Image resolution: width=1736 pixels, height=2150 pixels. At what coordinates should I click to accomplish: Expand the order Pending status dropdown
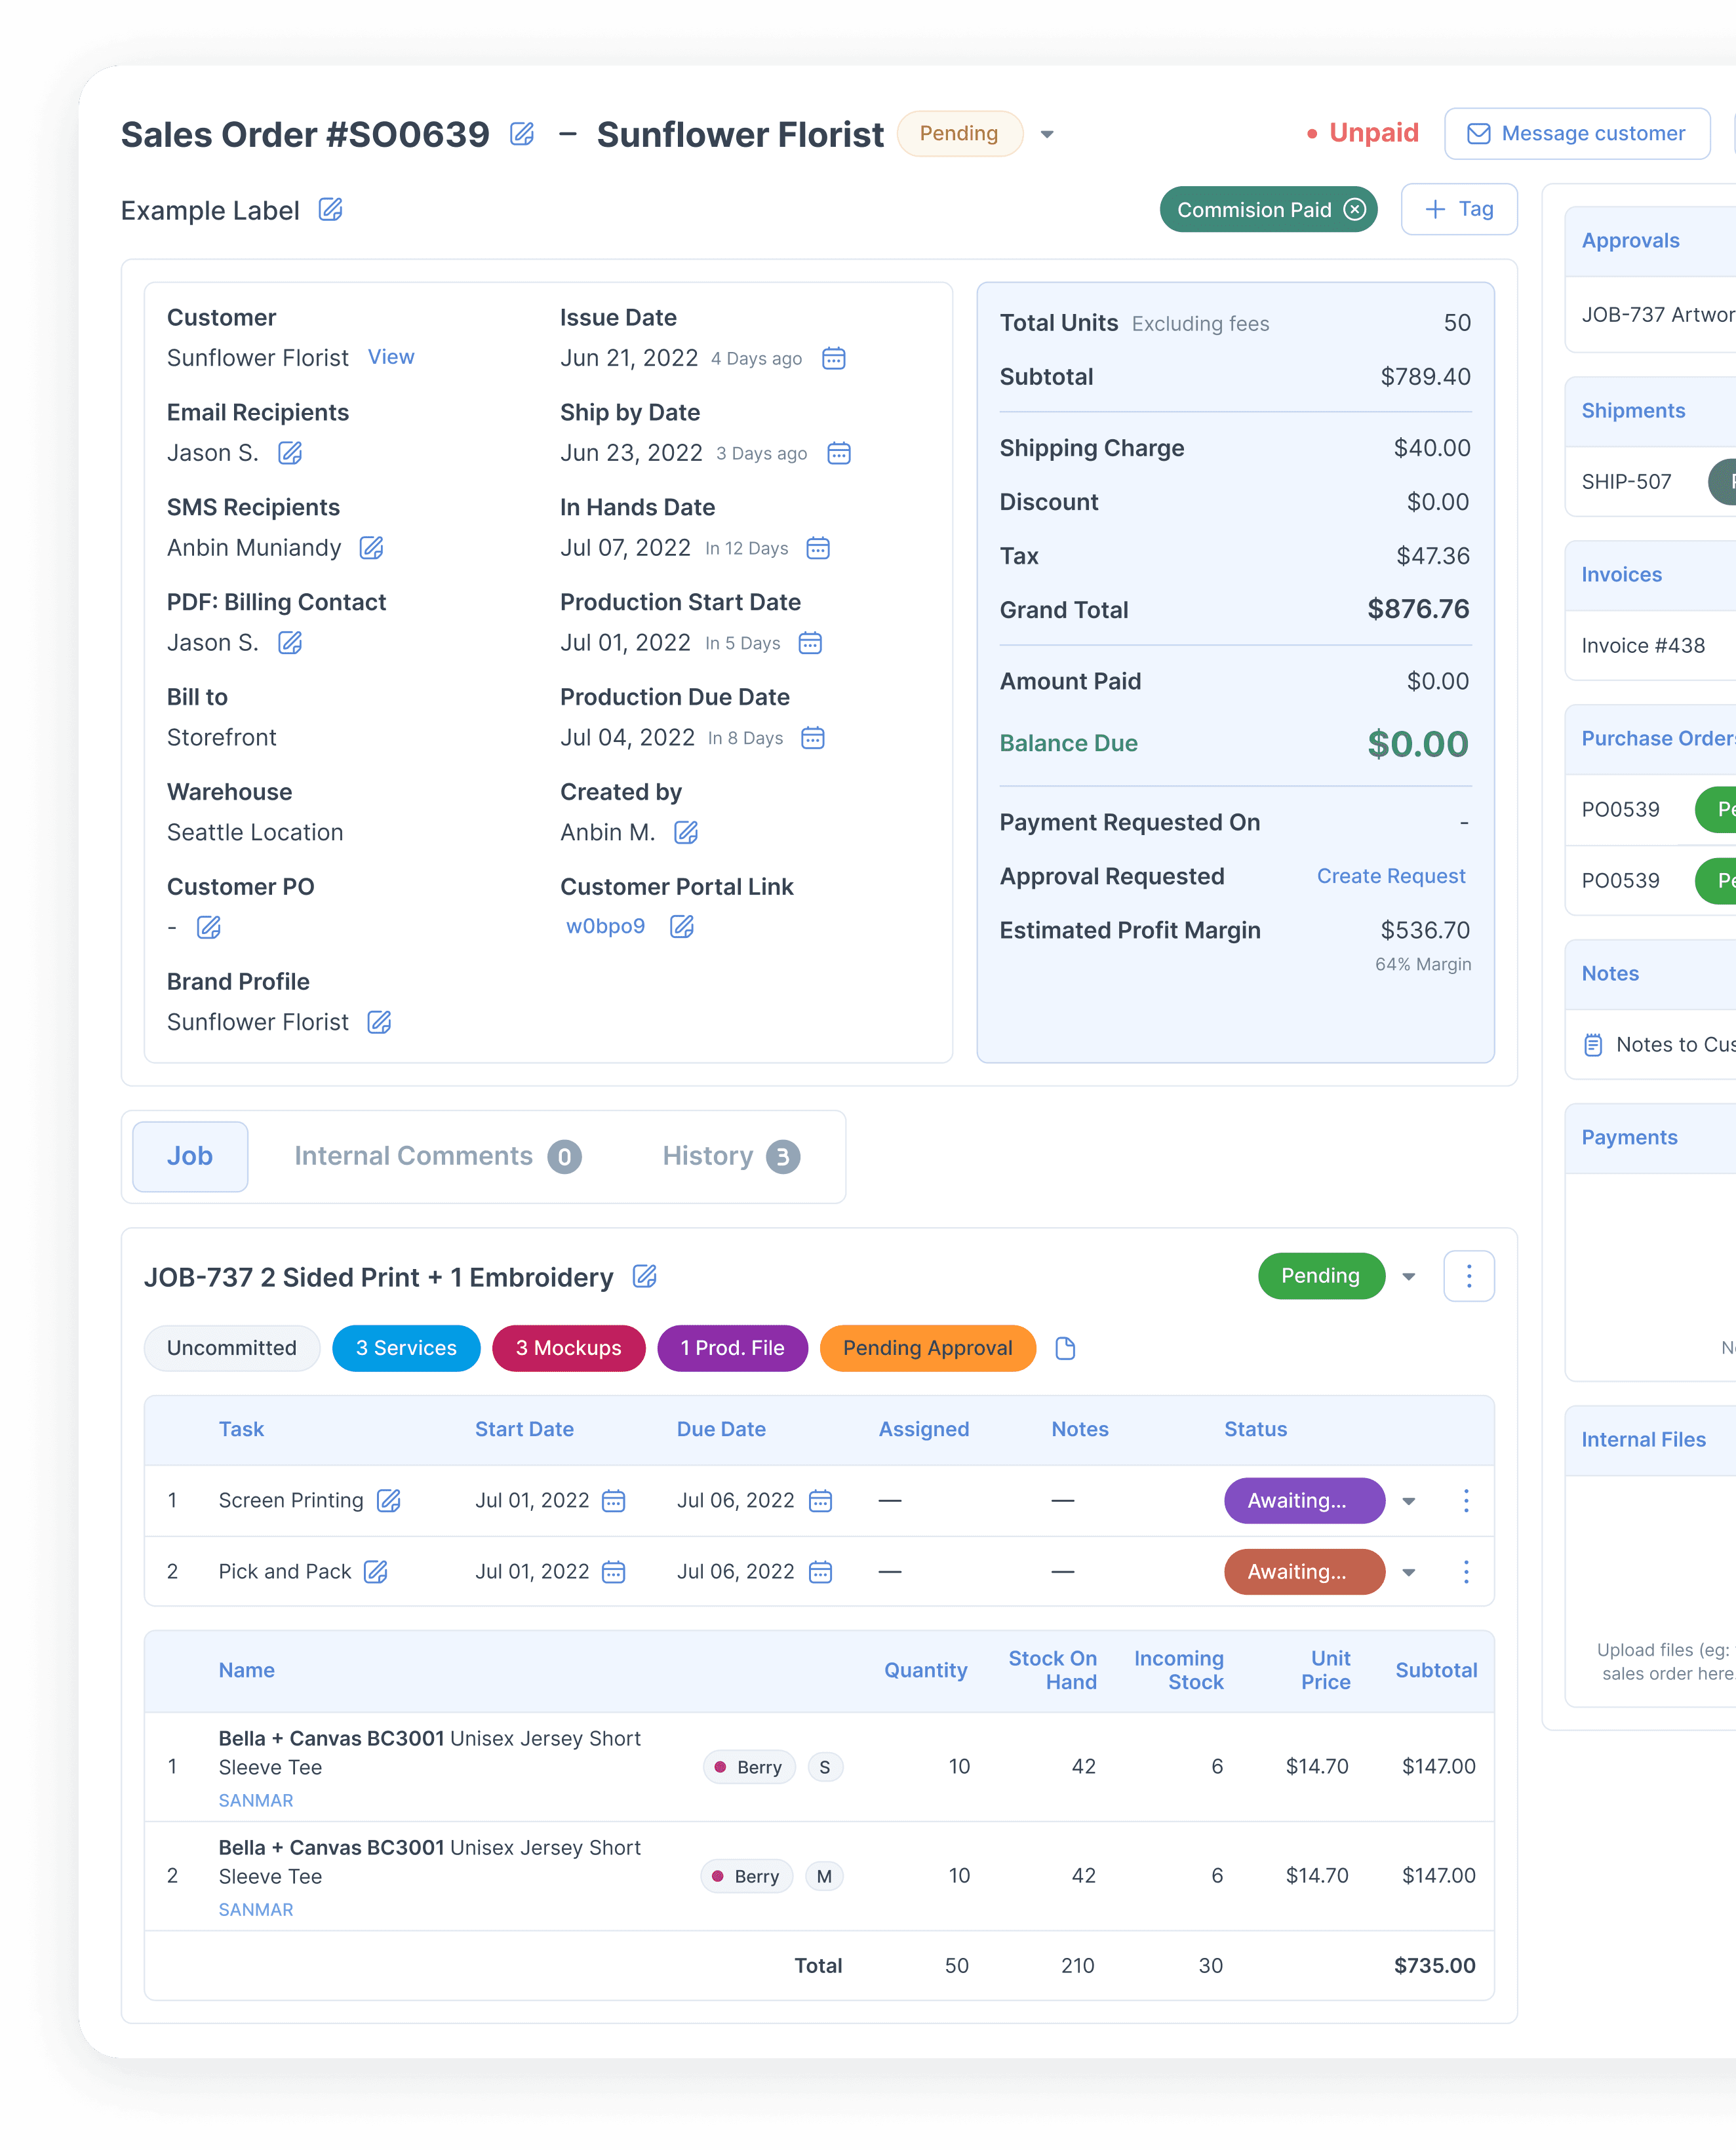(x=1047, y=134)
